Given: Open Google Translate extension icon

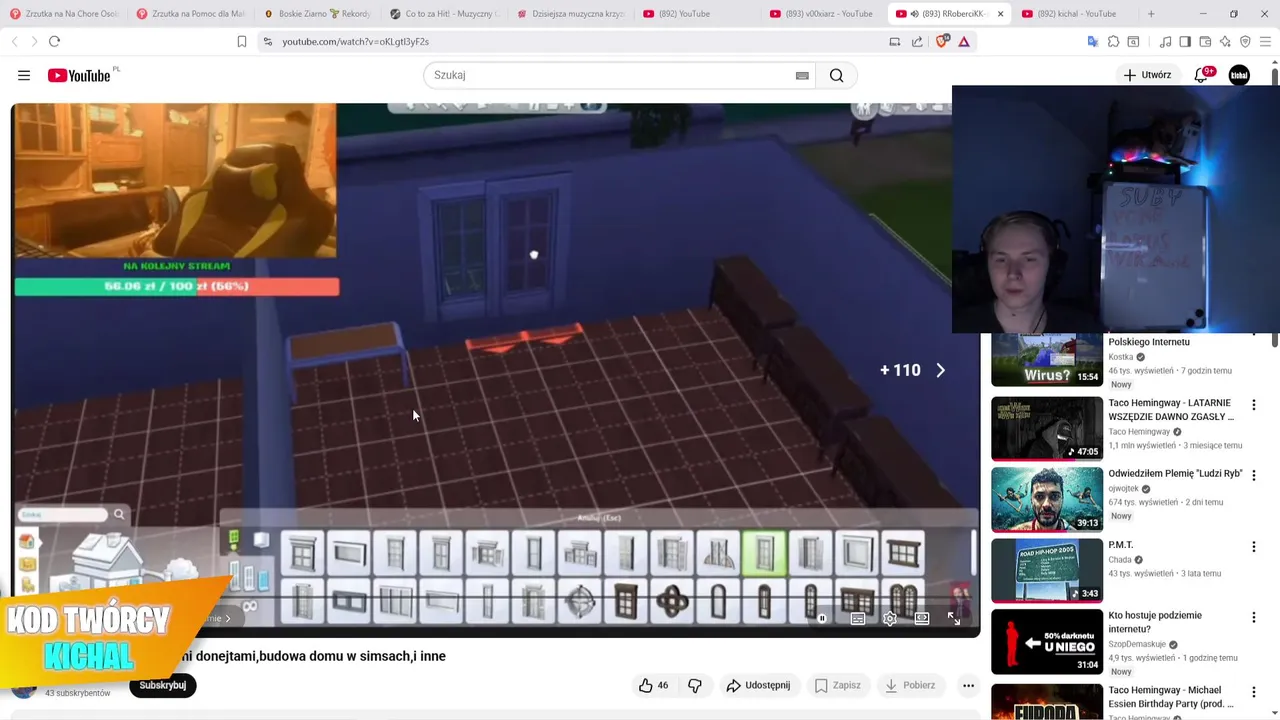Looking at the screenshot, I should click(1093, 41).
